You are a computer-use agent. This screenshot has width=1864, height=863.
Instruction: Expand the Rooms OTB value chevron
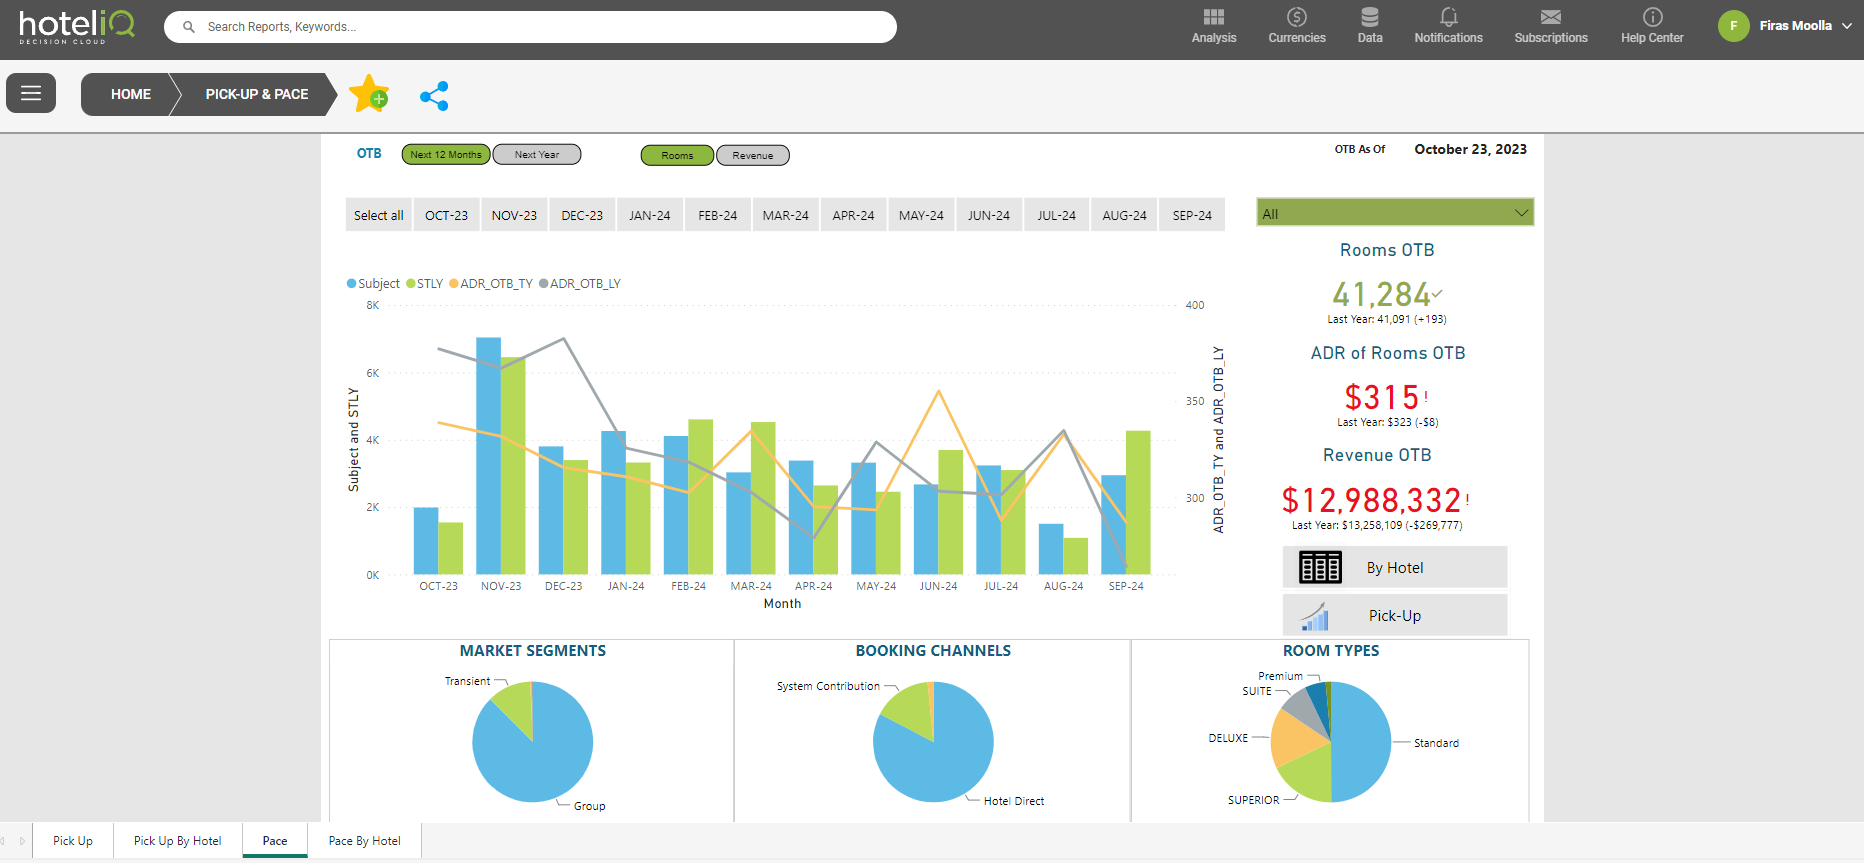1437,294
